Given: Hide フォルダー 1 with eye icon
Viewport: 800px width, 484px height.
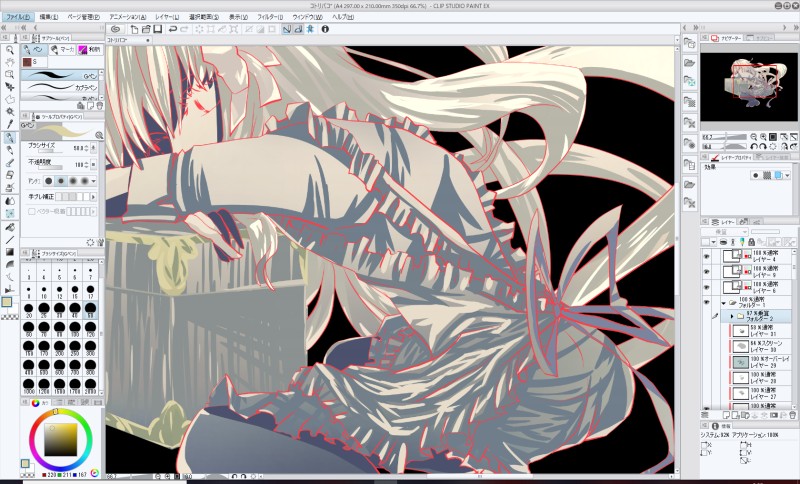Looking at the screenshot, I should tap(707, 302).
